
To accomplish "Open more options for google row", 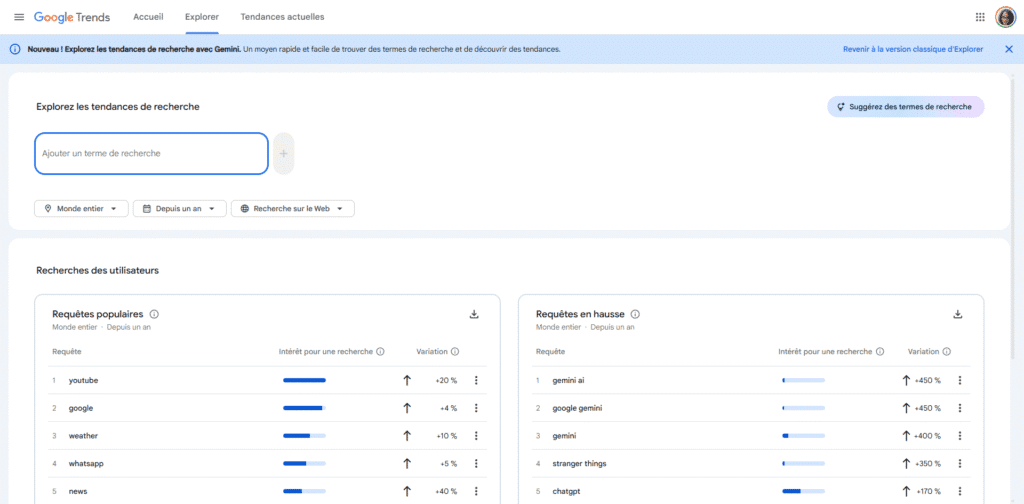I will tap(476, 408).
